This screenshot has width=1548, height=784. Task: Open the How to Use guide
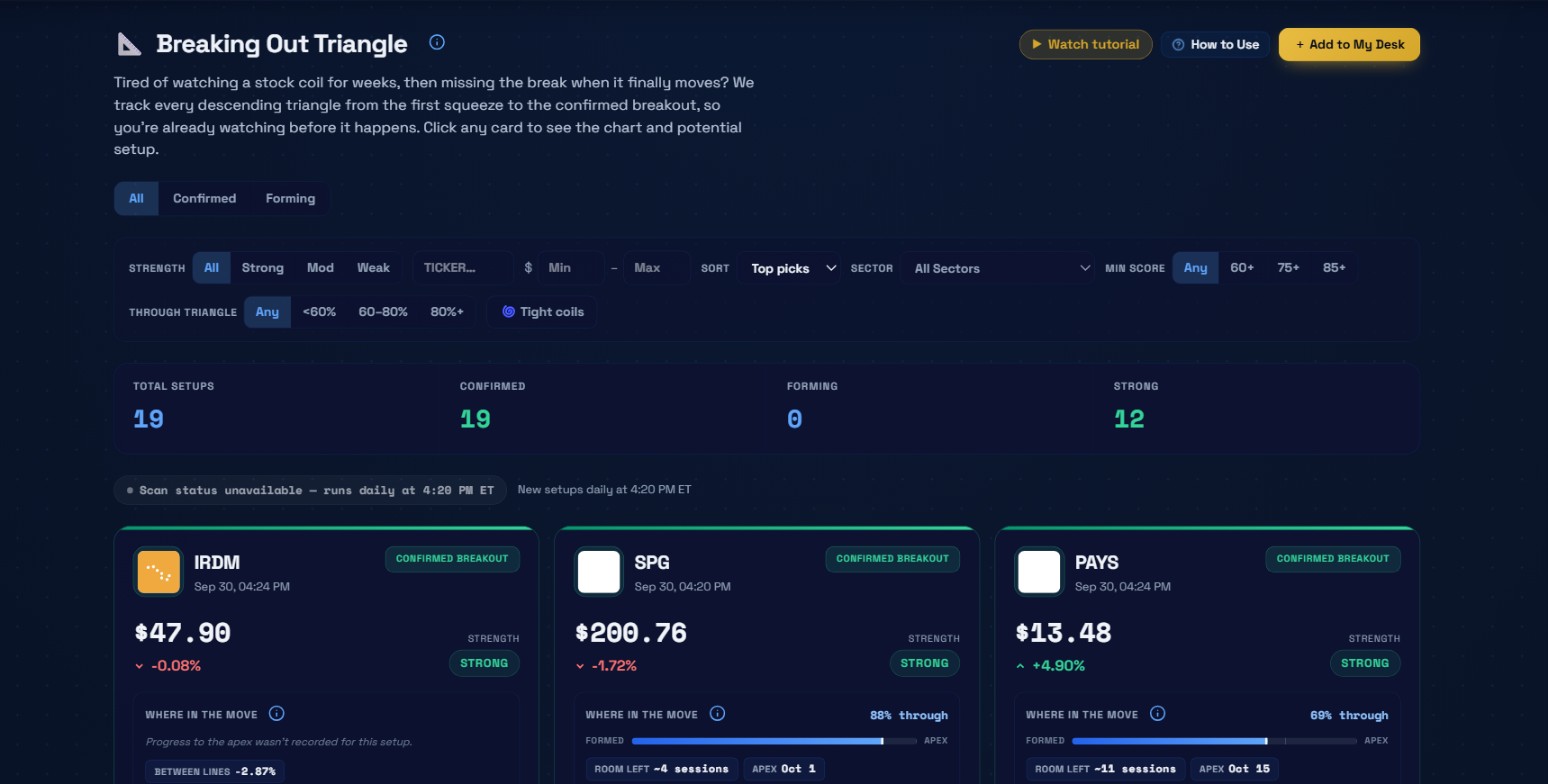tap(1216, 45)
